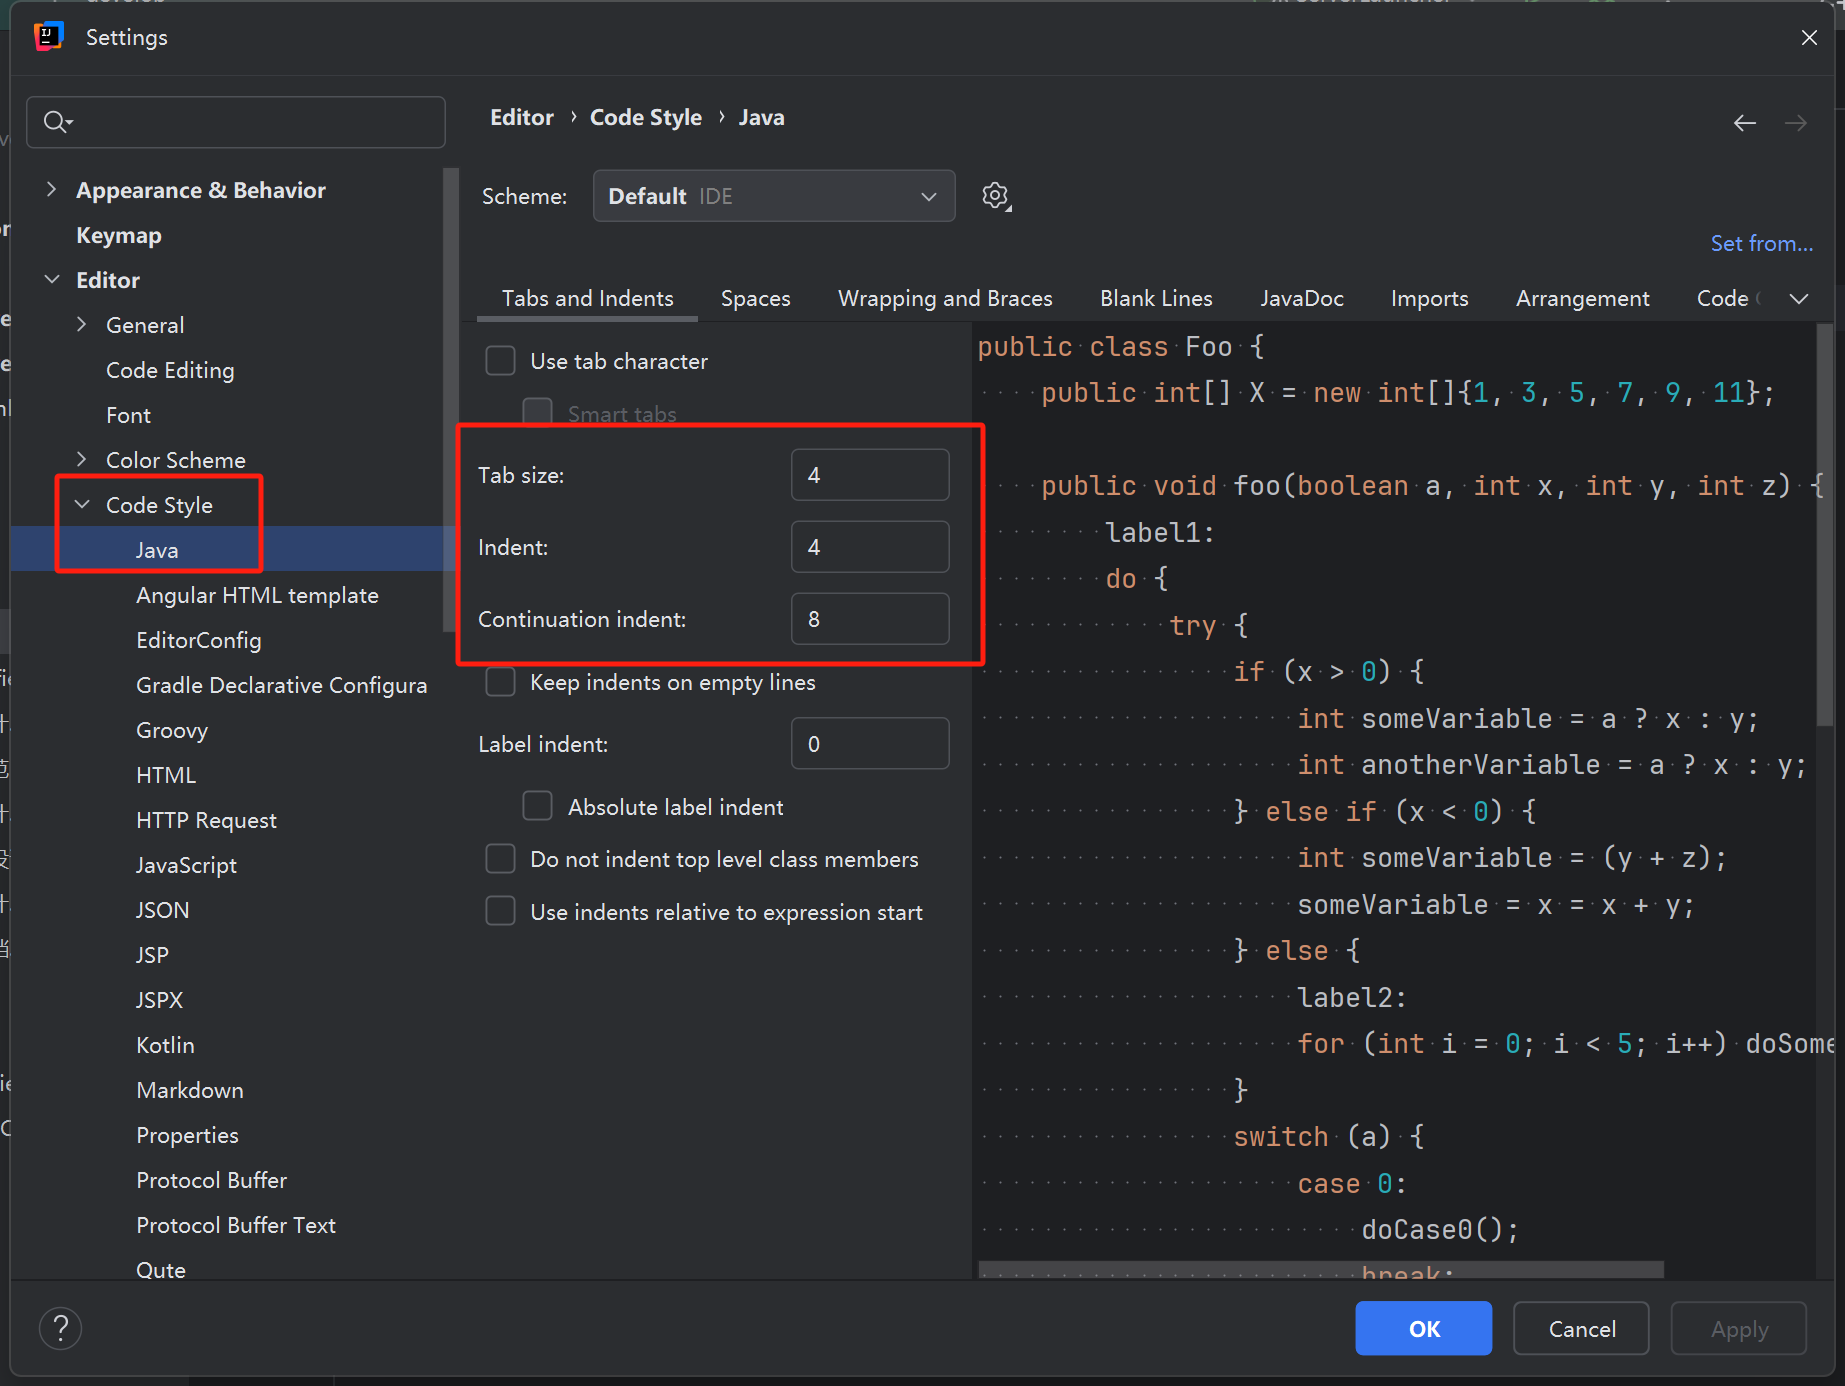Select EditorConfig code style
This screenshot has height=1386, width=1845.
click(198, 639)
